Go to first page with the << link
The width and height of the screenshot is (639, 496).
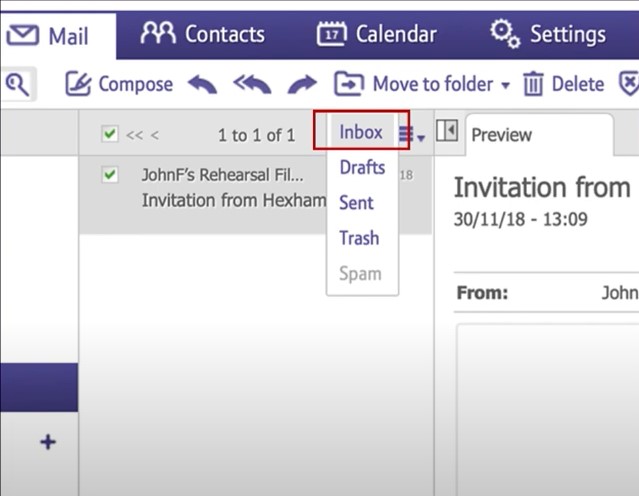[x=134, y=135]
